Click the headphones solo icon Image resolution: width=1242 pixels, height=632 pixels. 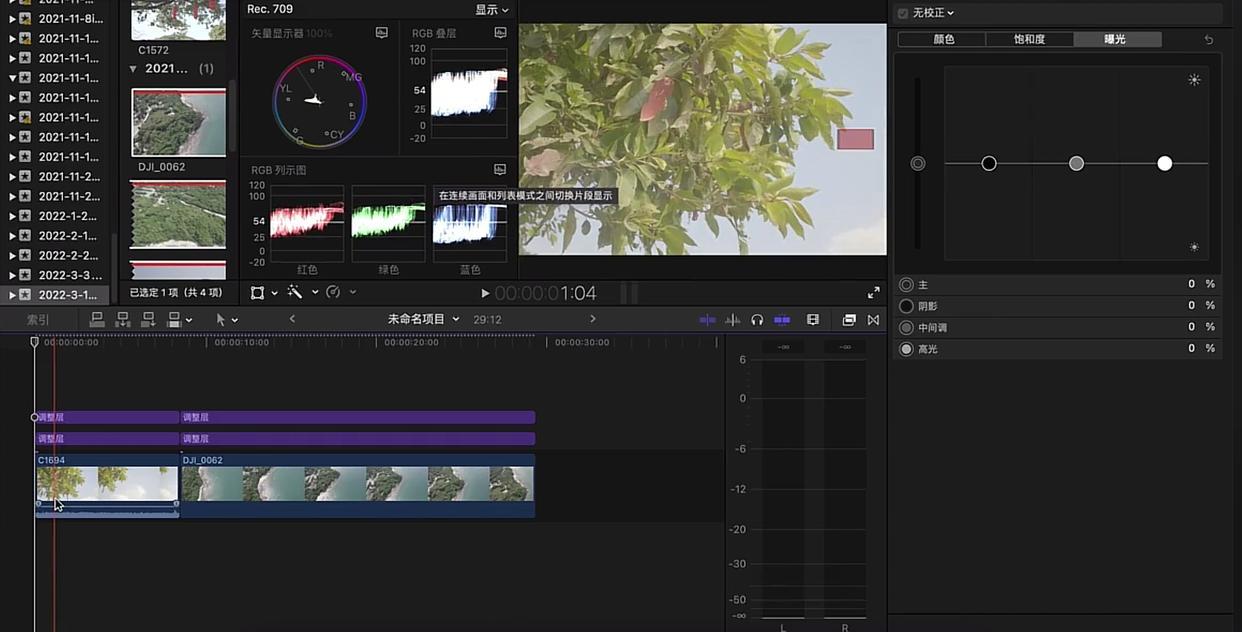click(x=757, y=320)
